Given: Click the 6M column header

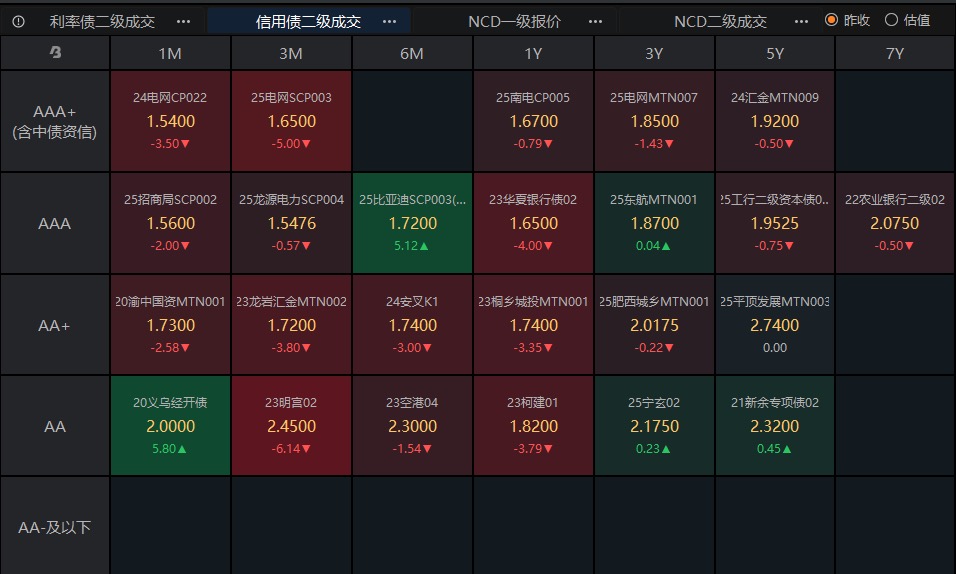Looking at the screenshot, I should (412, 53).
